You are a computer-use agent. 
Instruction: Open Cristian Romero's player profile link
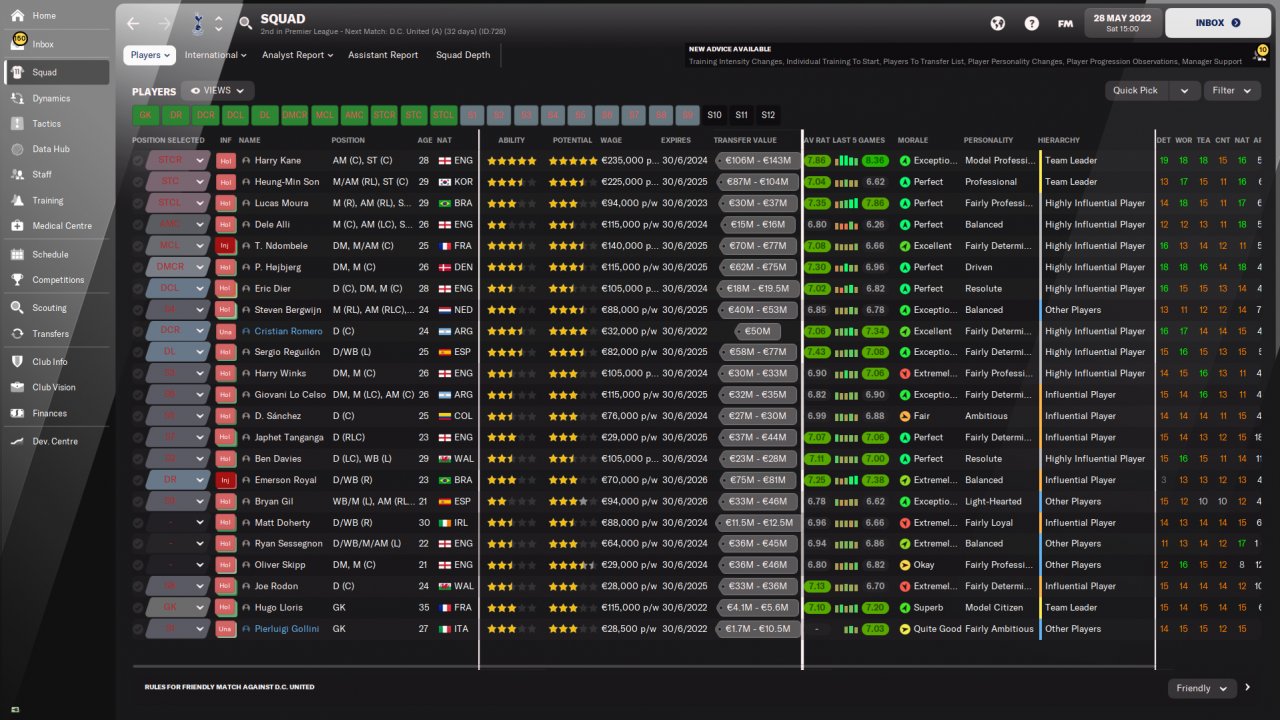coord(287,331)
